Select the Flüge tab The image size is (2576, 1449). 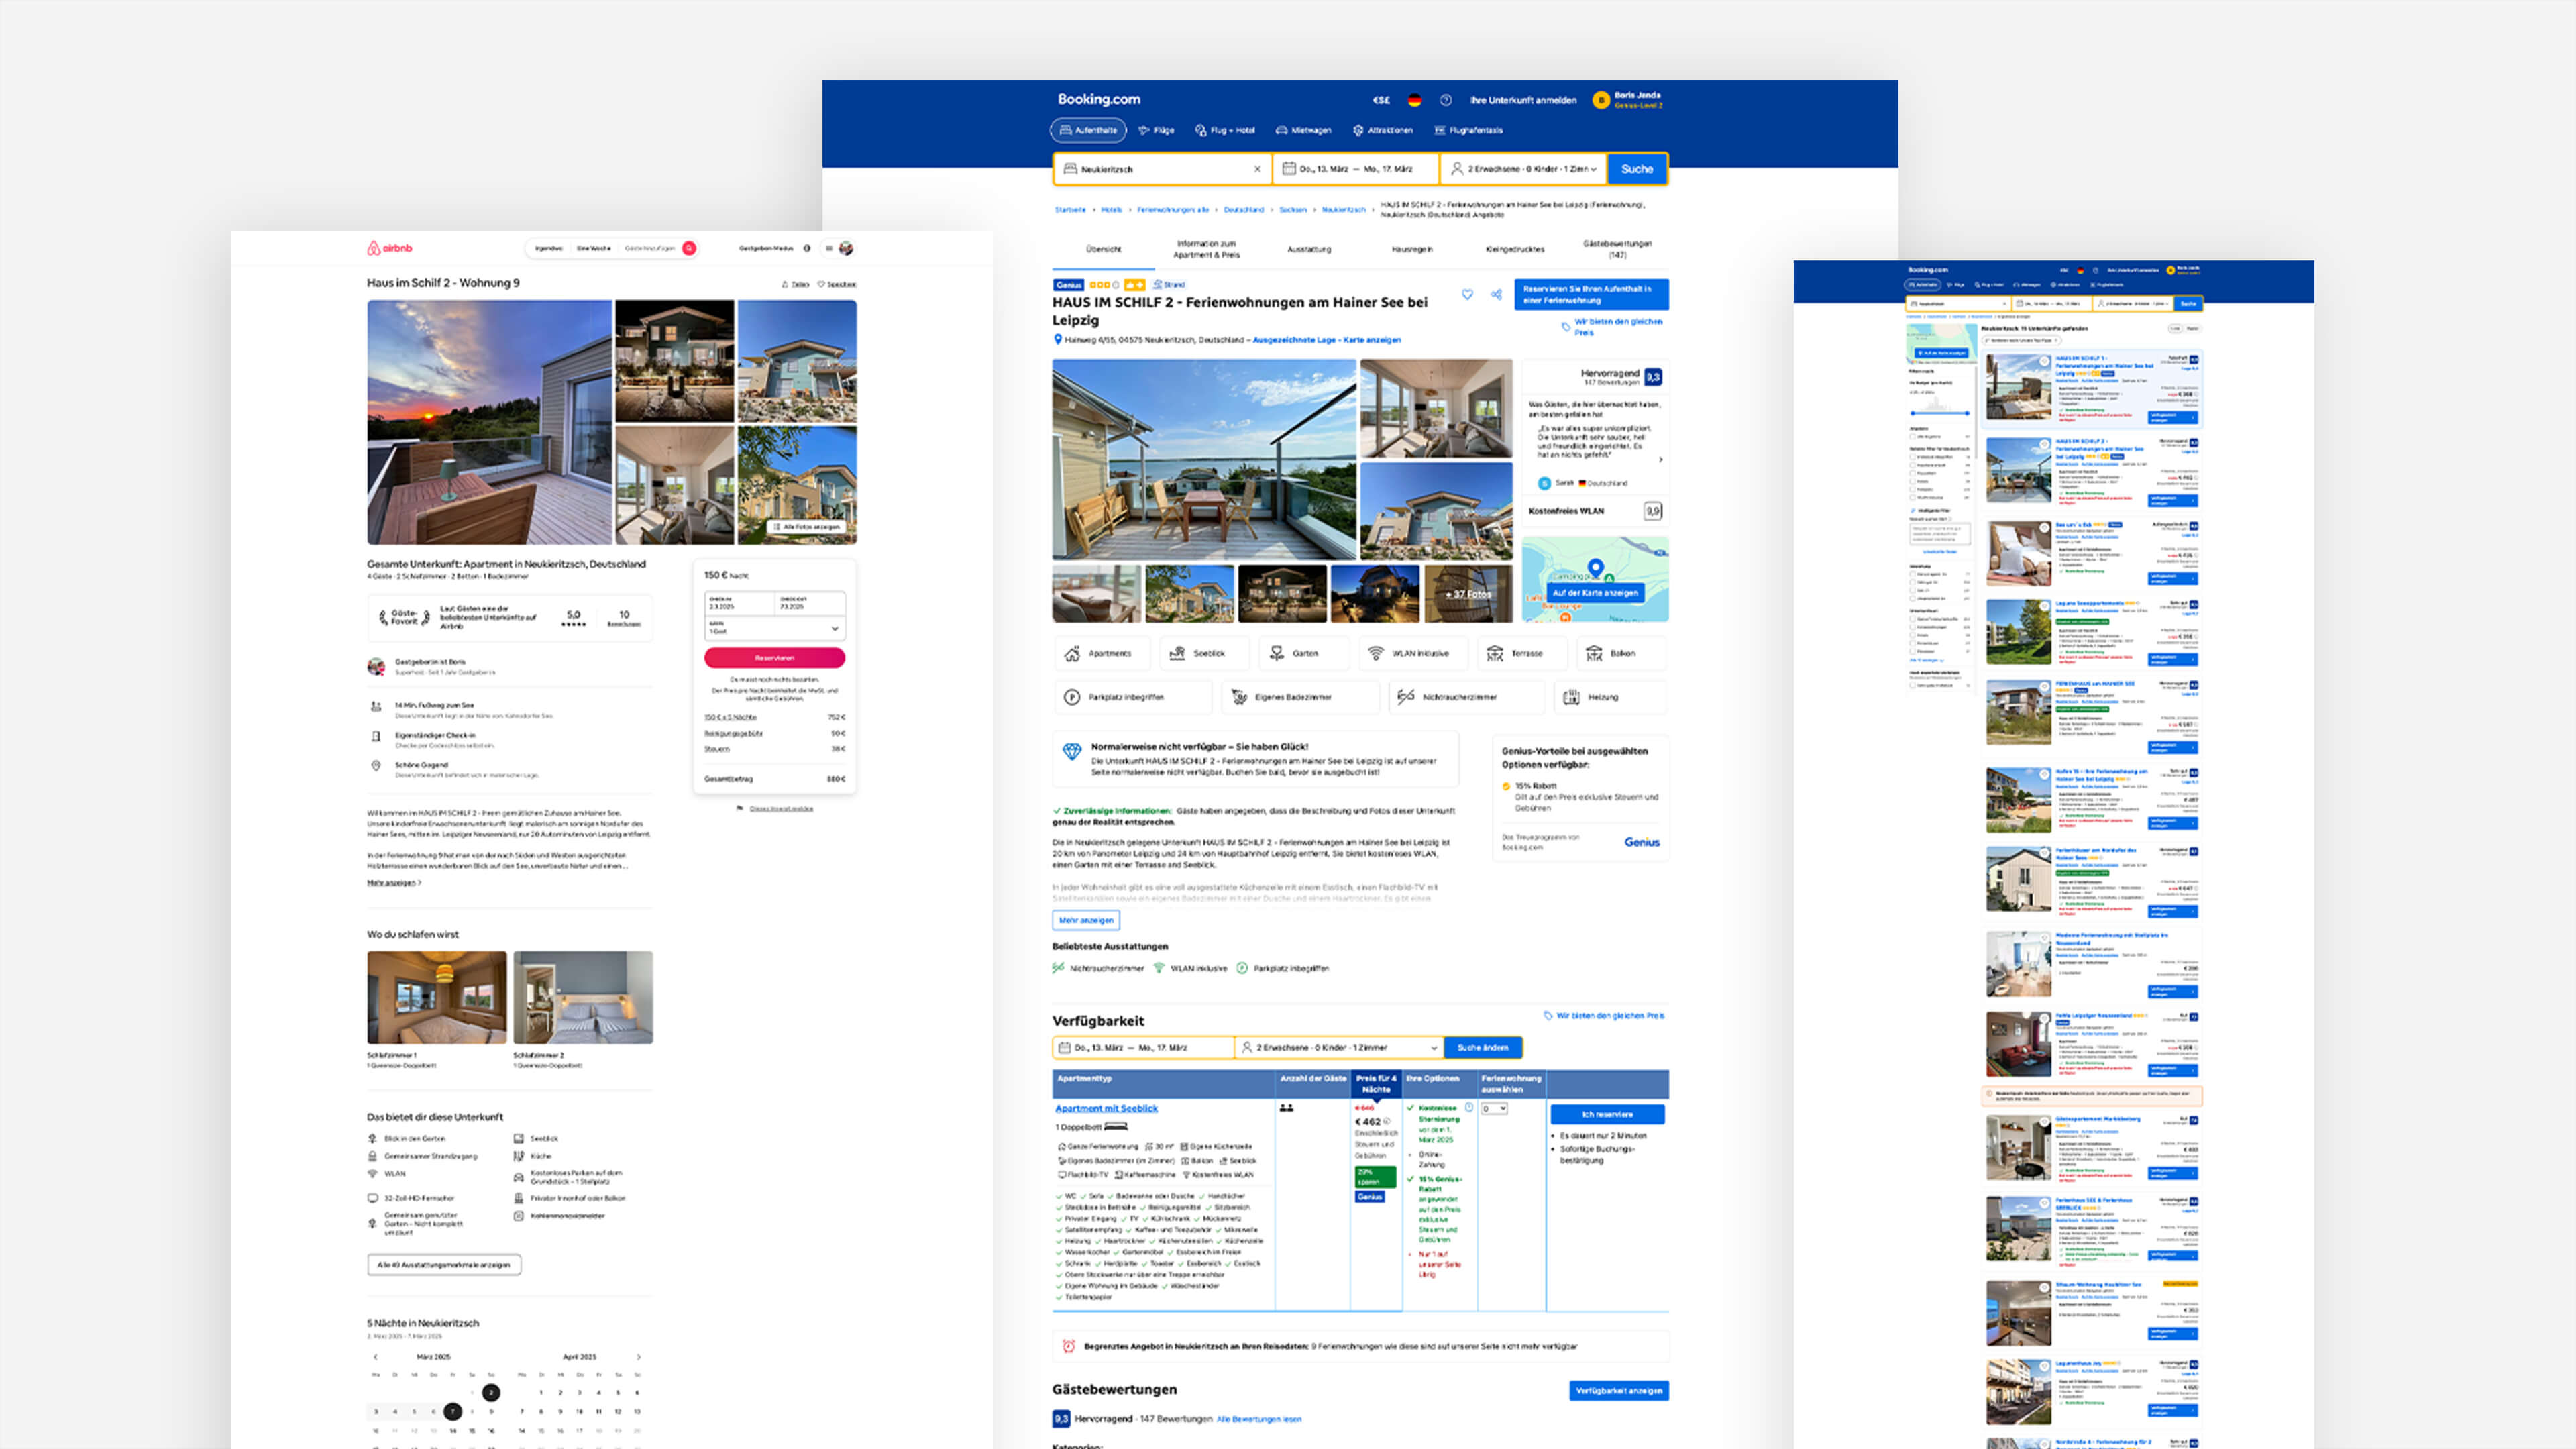pos(1157,130)
